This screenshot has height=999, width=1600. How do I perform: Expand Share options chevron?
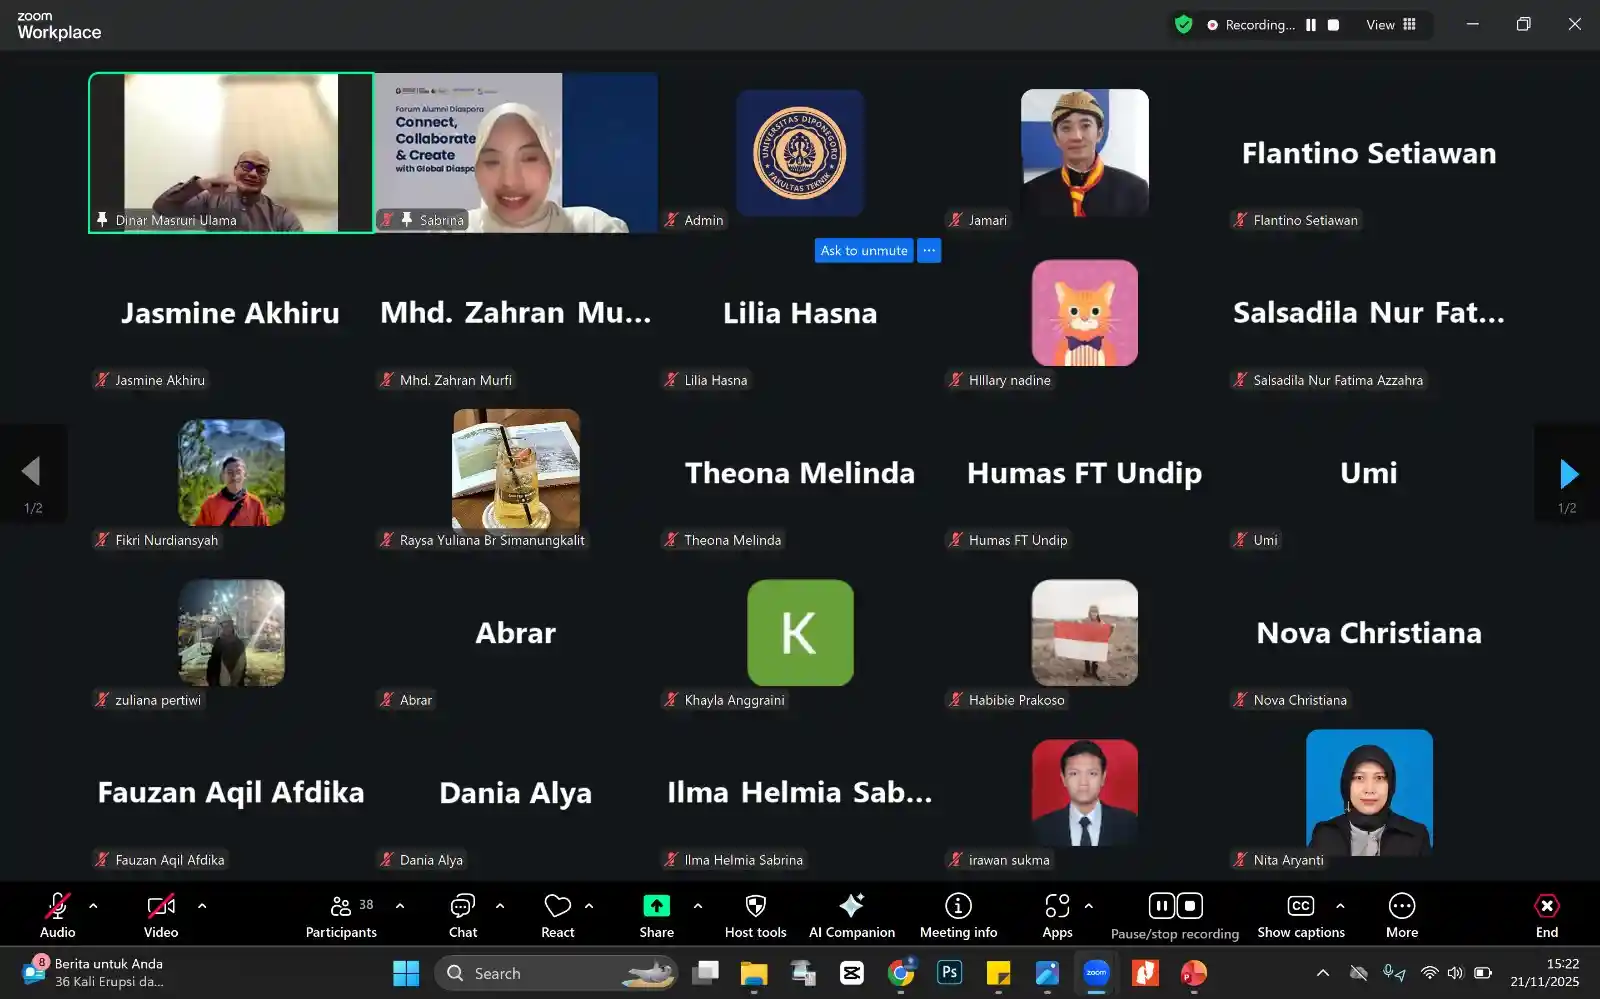click(698, 906)
